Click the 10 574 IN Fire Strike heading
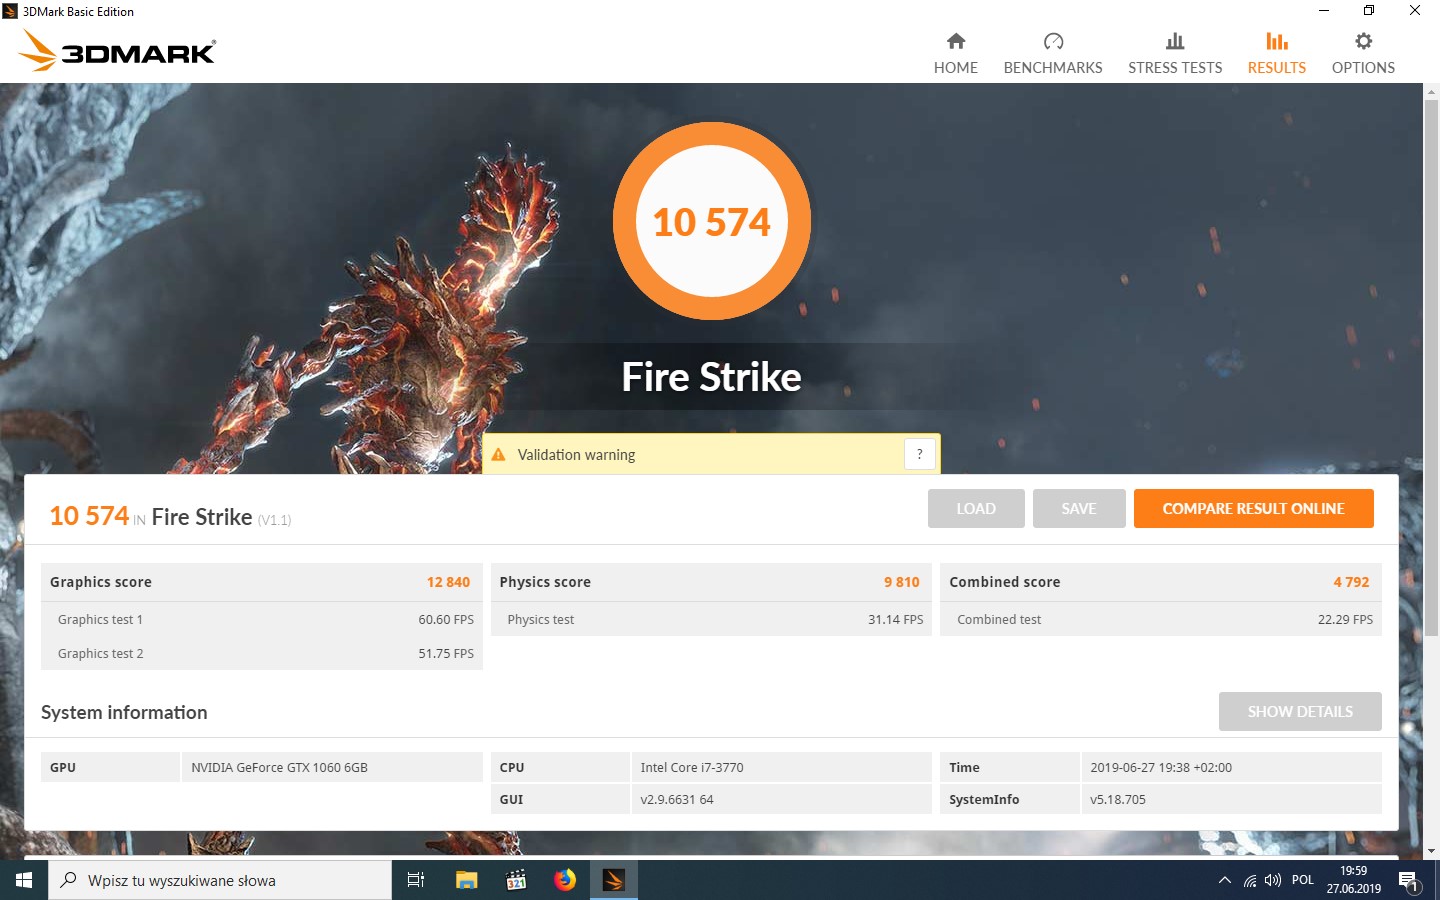1440x900 pixels. [x=170, y=516]
